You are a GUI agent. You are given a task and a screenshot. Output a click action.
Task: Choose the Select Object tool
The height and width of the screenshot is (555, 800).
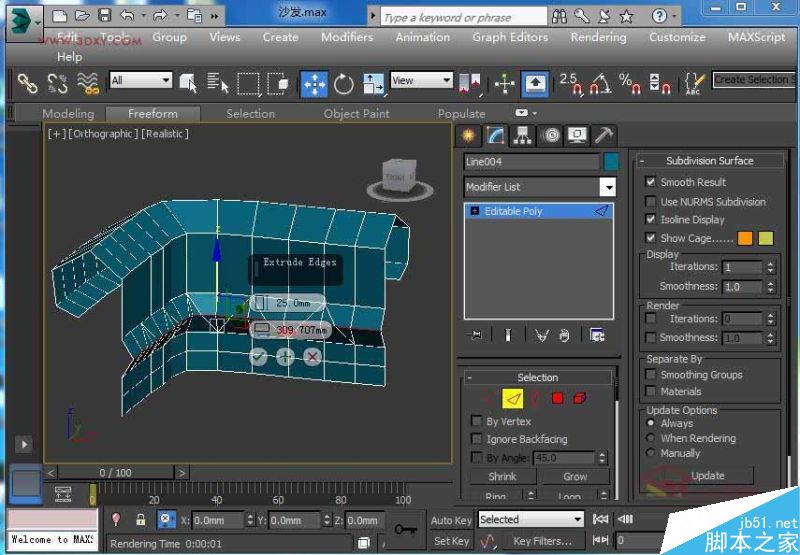(x=188, y=83)
